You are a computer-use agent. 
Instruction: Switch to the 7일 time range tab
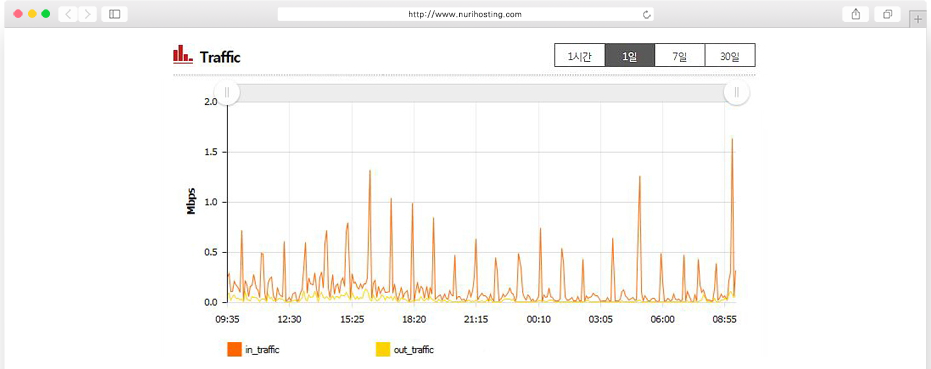click(680, 55)
